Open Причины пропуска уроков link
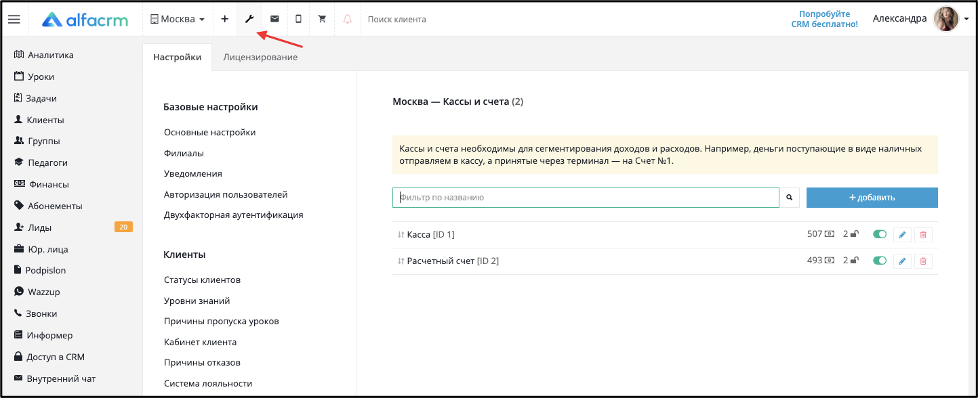The height and width of the screenshot is (400, 979). point(222,321)
